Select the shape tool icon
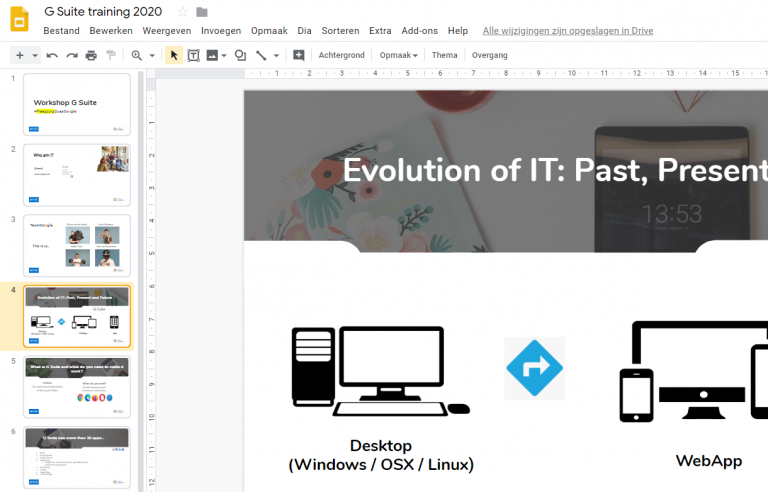This screenshot has height=492, width=768. tap(240, 55)
